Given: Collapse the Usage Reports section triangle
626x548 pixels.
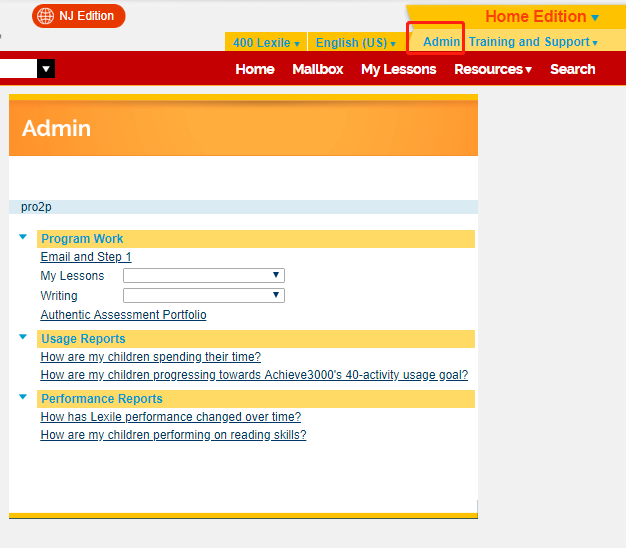Looking at the screenshot, I should tap(23, 337).
